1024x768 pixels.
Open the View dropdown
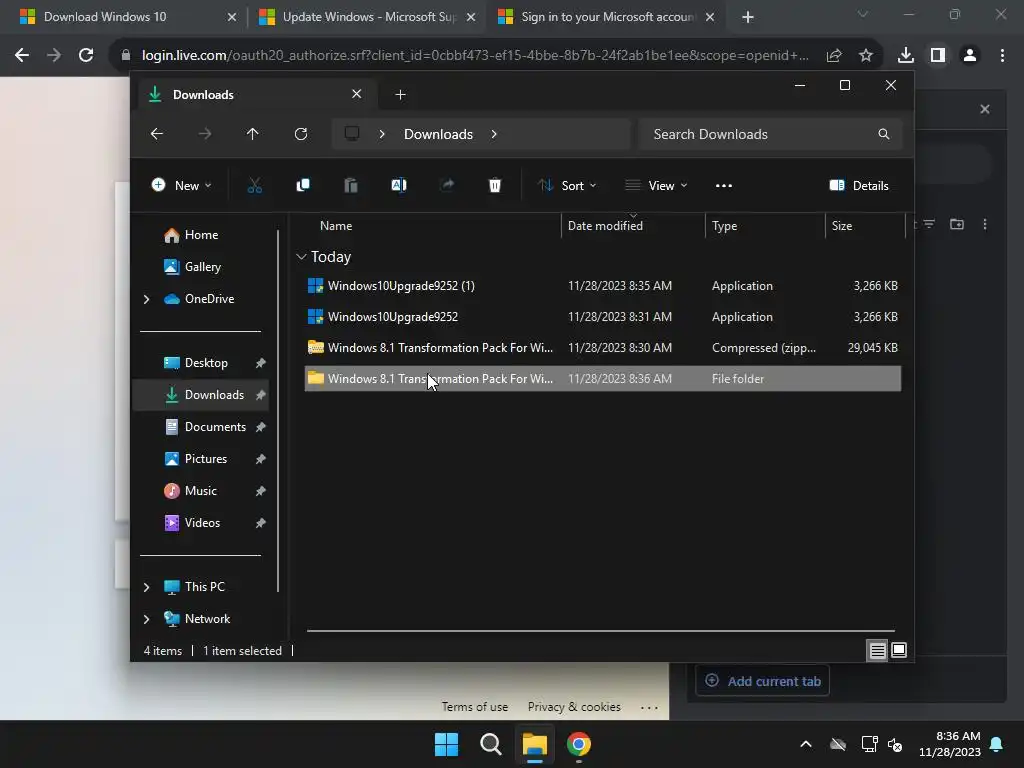(656, 186)
